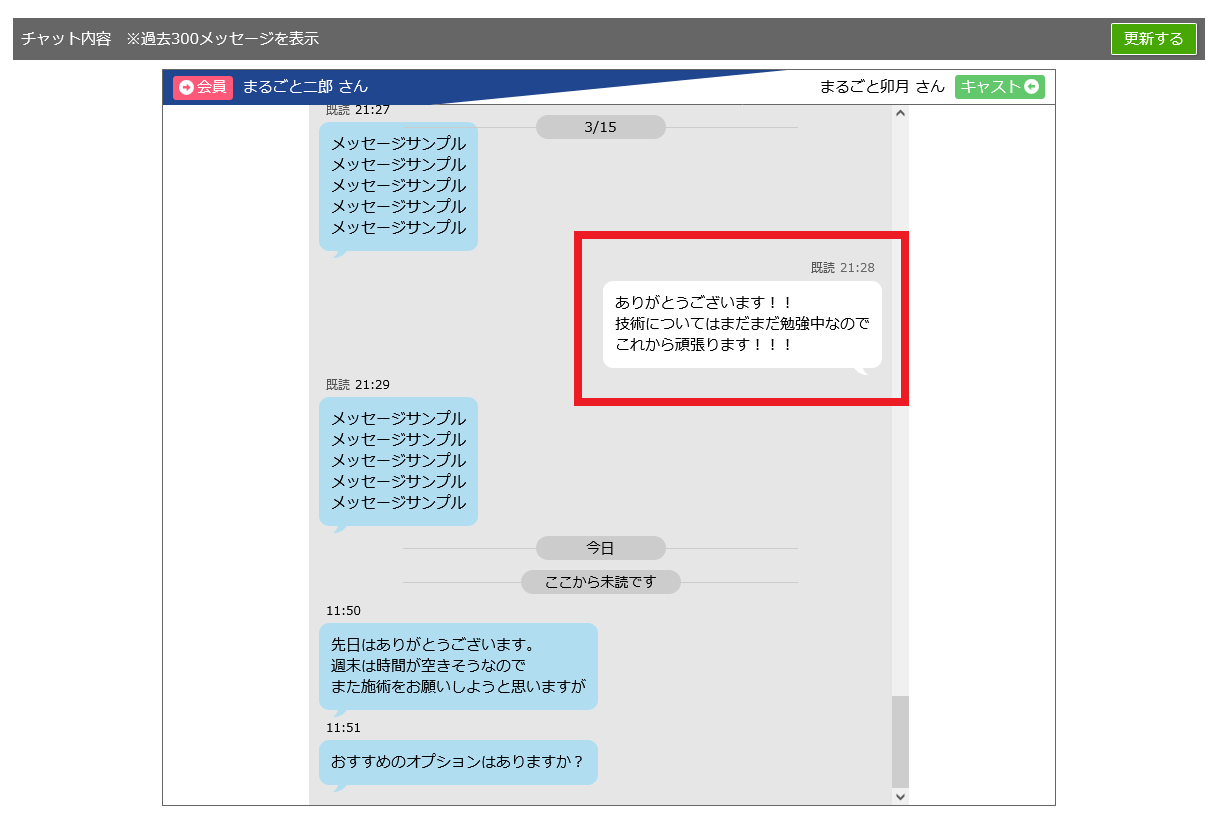
Task: Click the 既読 21:29 read status
Action: click(357, 385)
